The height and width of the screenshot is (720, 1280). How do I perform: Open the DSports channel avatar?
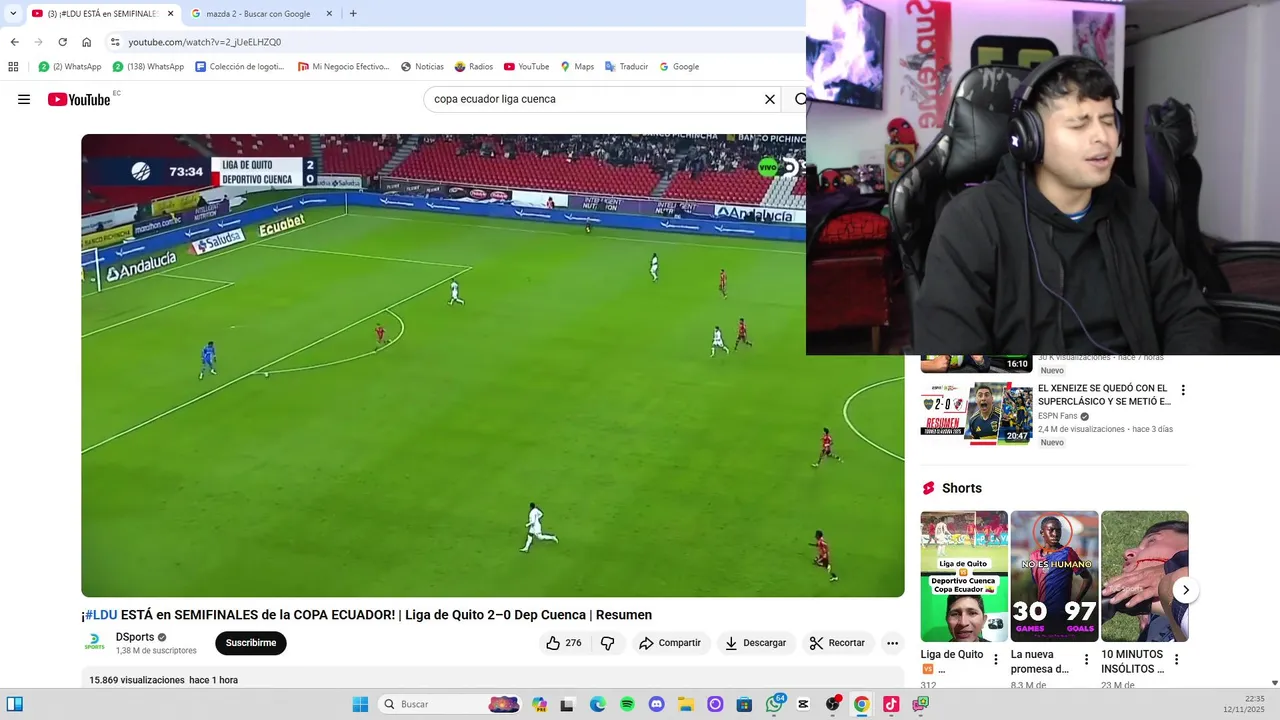pos(94,643)
